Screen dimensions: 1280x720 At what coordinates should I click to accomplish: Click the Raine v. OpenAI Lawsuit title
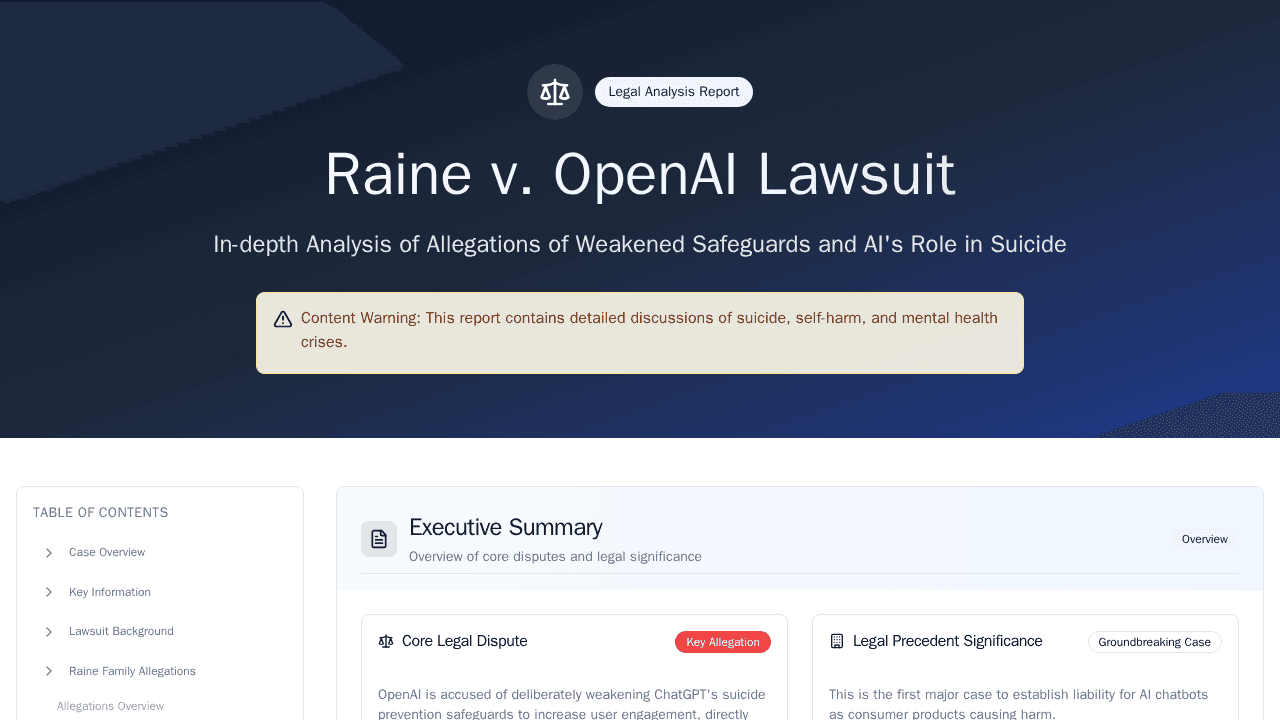point(640,174)
